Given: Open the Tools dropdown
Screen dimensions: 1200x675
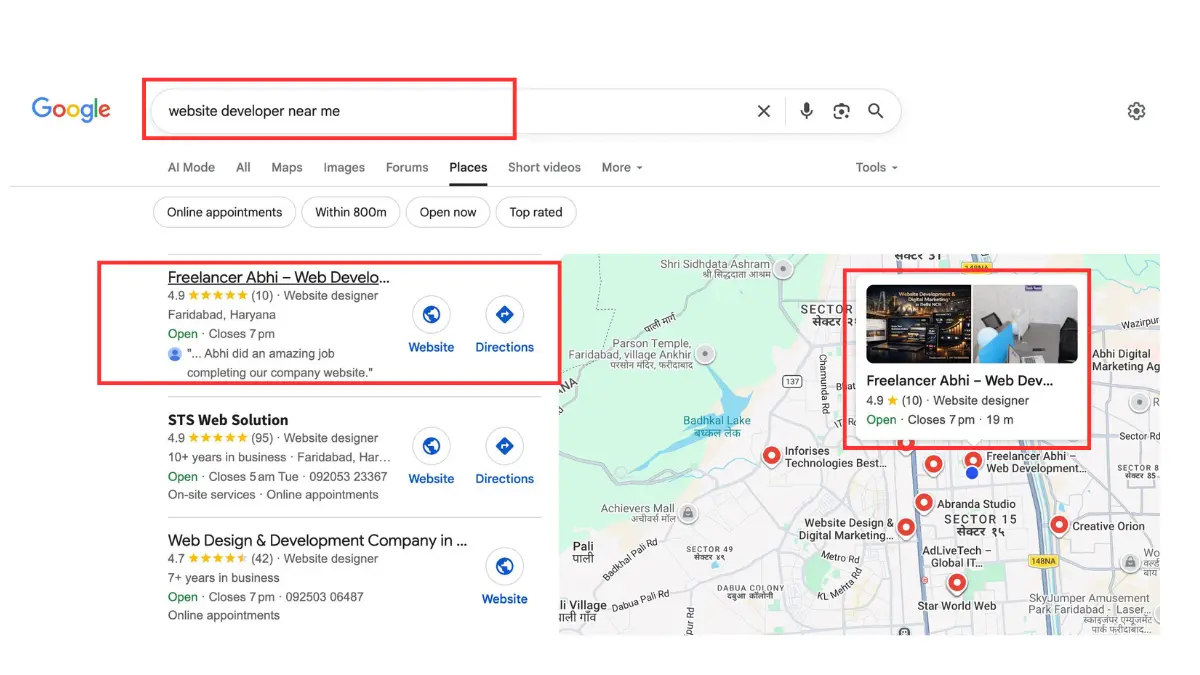Looking at the screenshot, I should click(877, 167).
